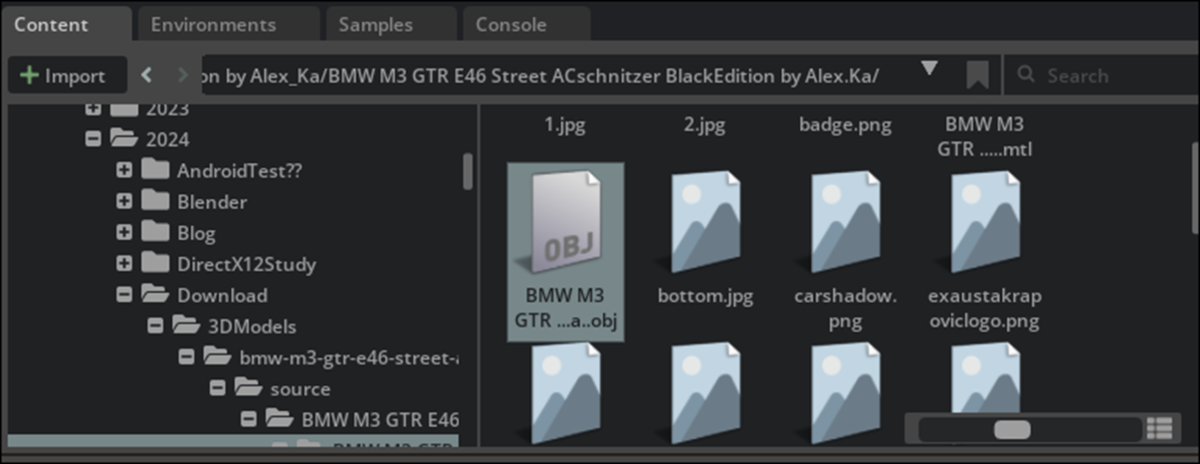The height and width of the screenshot is (464, 1200).
Task: Select the AndroidTest?? folder icon
Action: coord(154,170)
